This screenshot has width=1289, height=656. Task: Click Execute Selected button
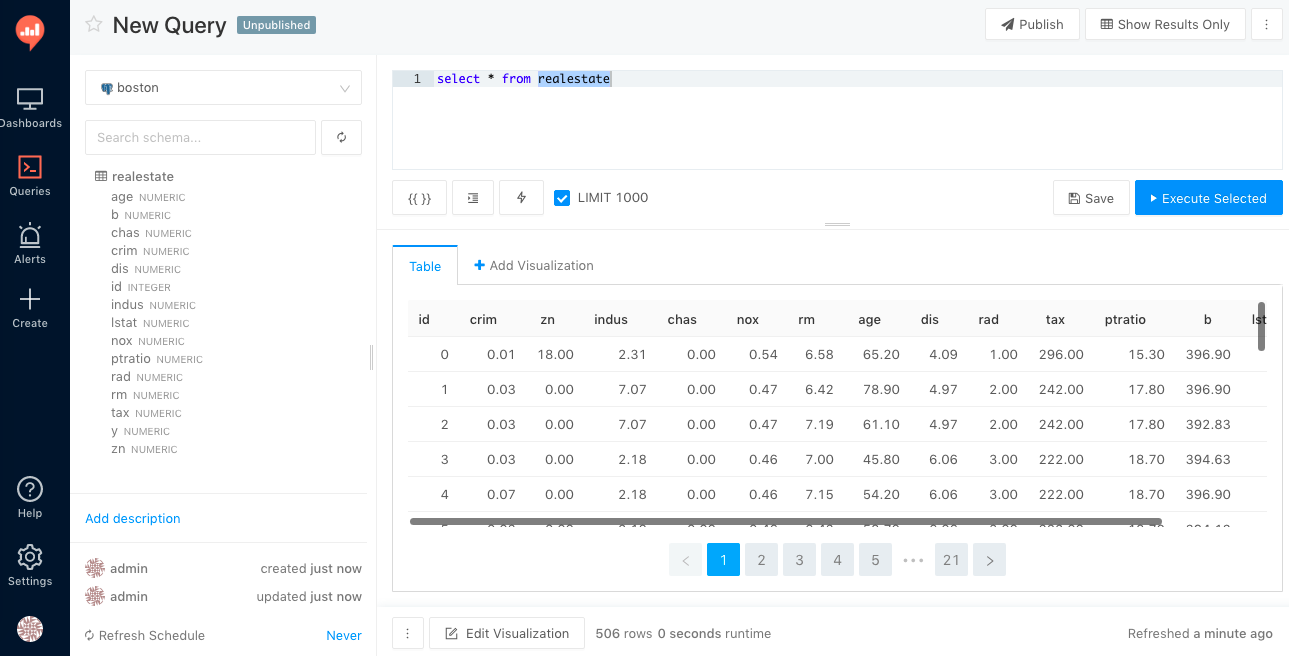pos(1208,198)
